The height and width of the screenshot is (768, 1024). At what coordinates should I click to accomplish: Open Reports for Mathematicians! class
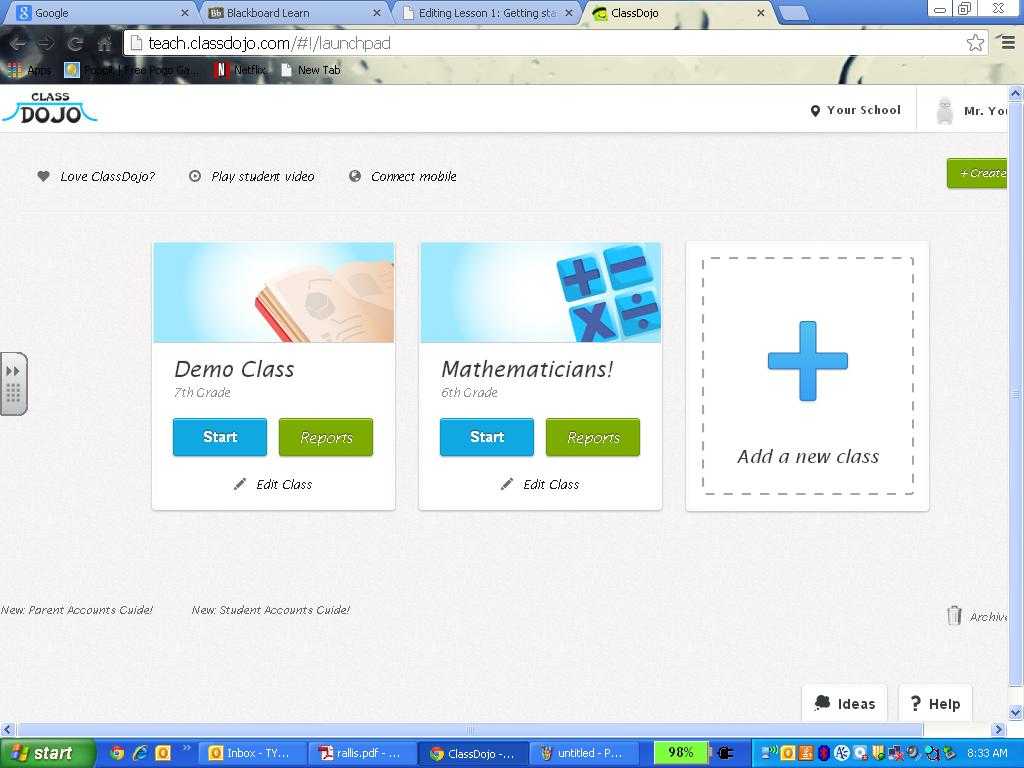[593, 437]
